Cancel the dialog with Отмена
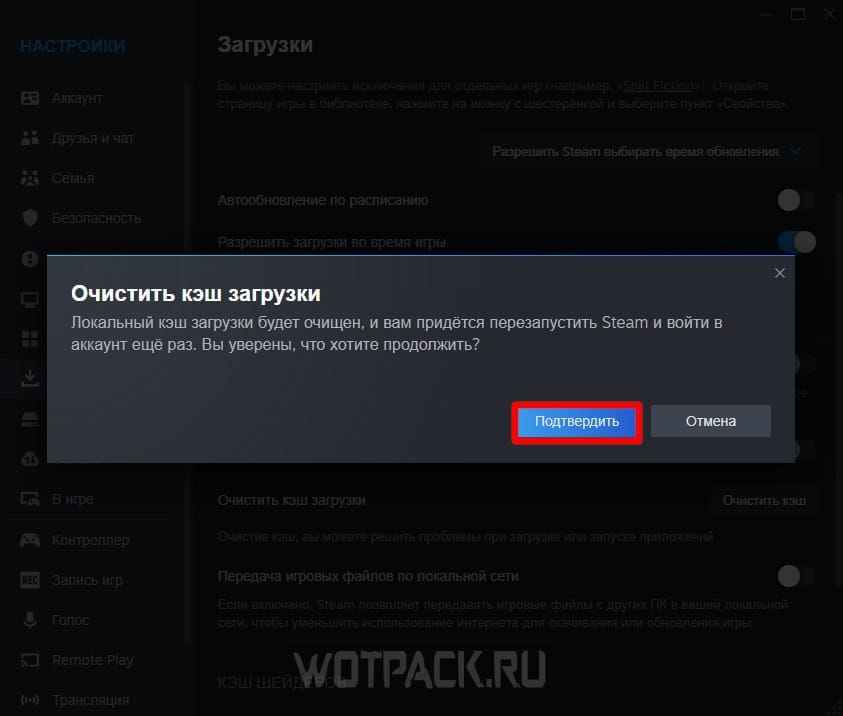843x716 pixels. coord(711,421)
